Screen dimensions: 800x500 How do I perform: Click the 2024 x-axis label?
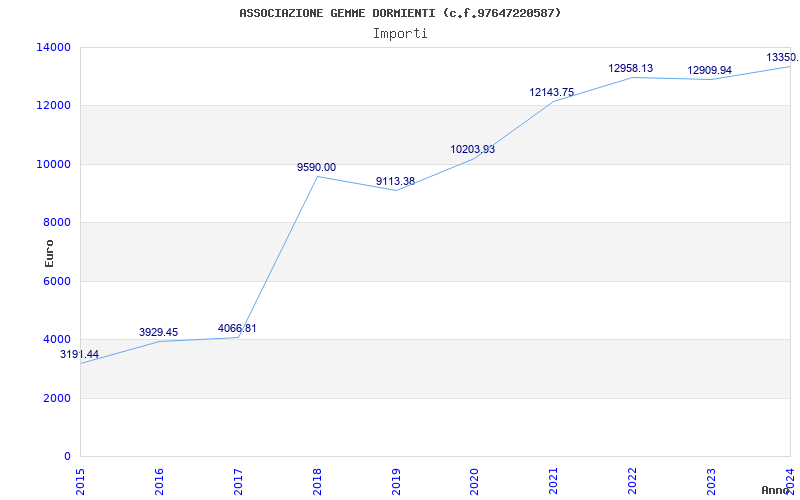791,482
